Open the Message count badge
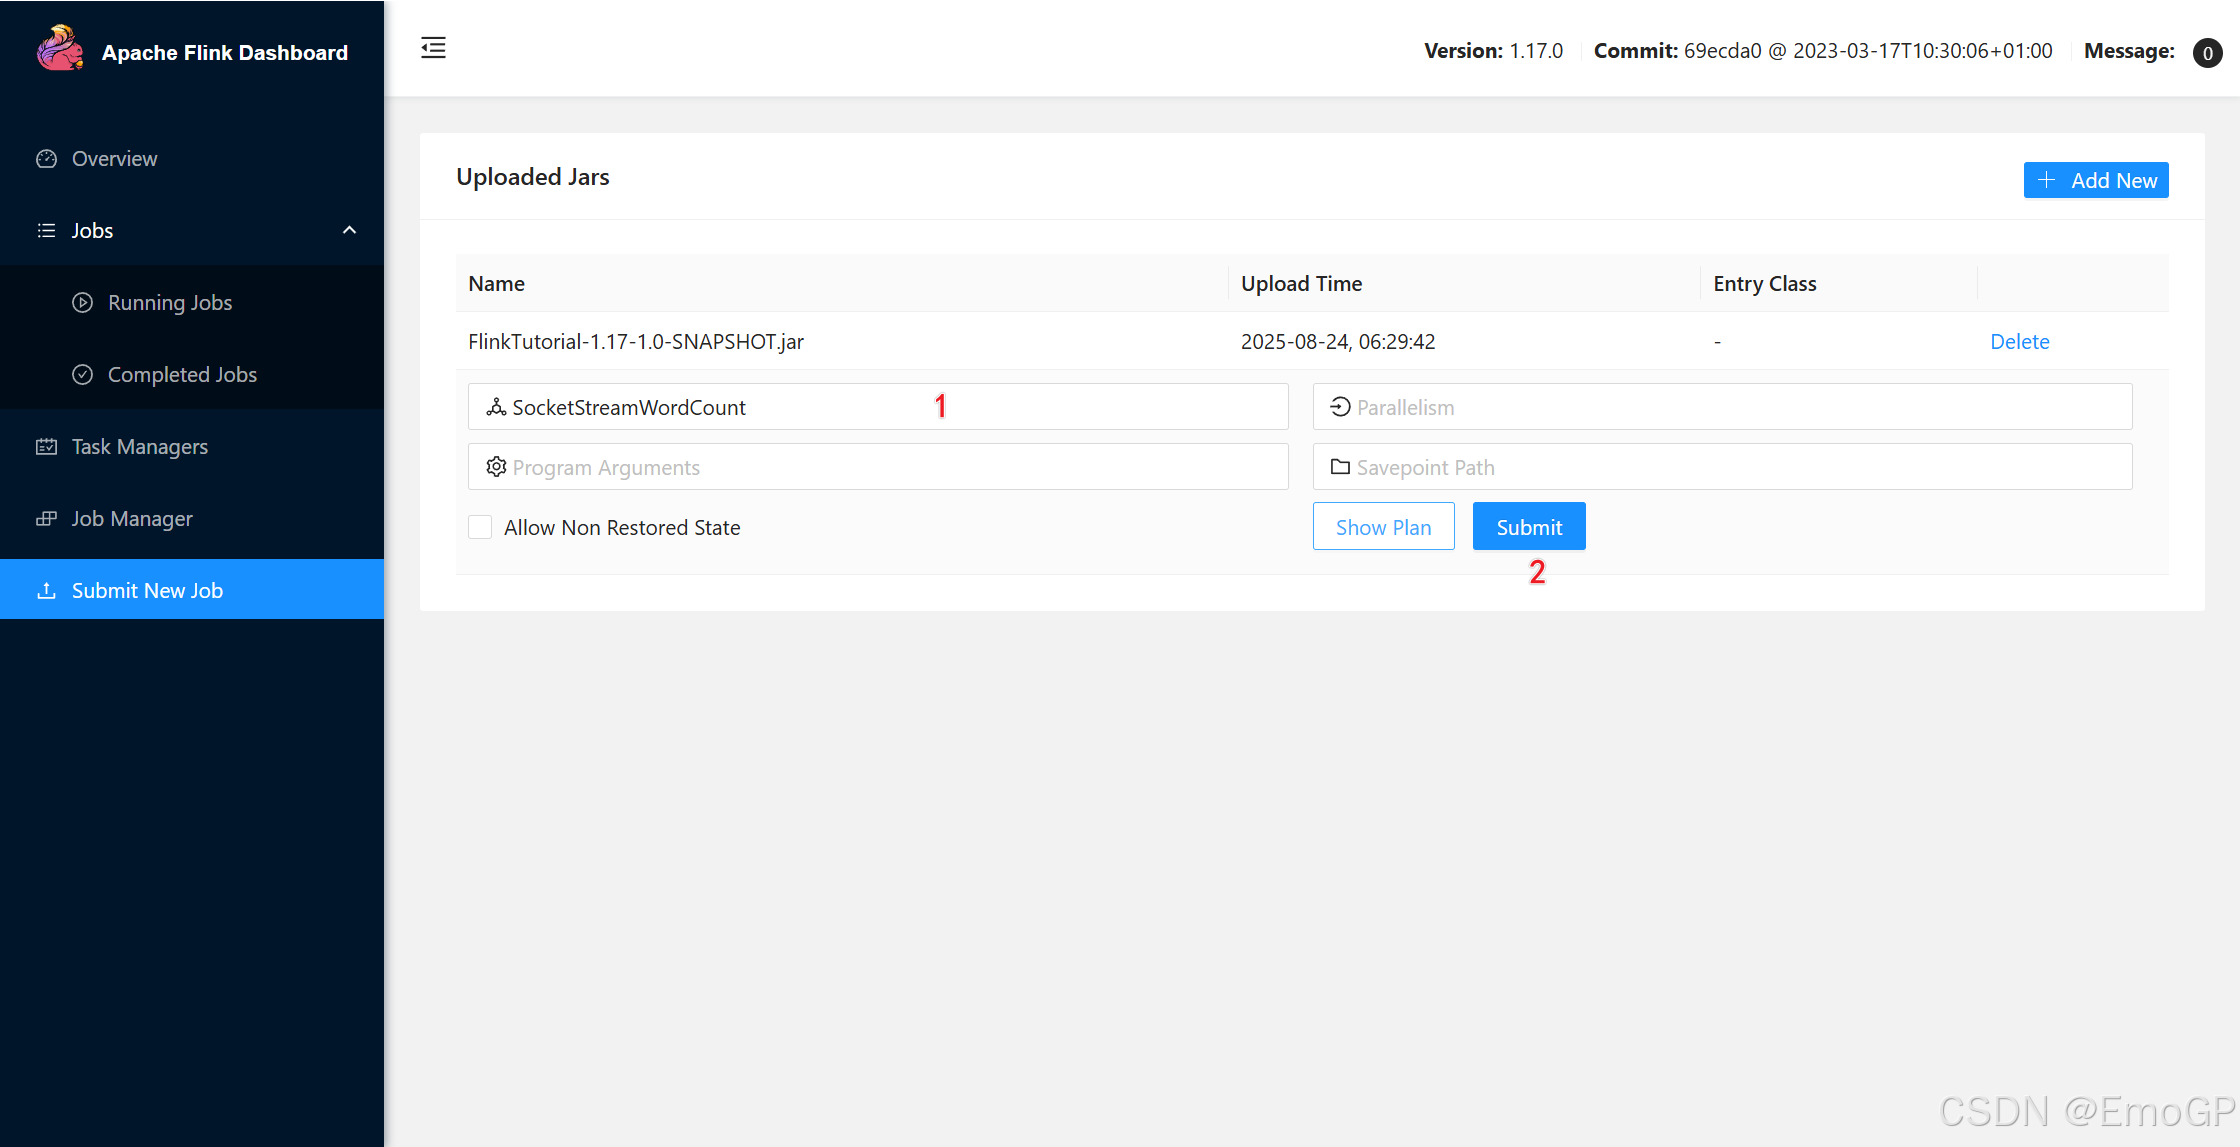 [2207, 52]
